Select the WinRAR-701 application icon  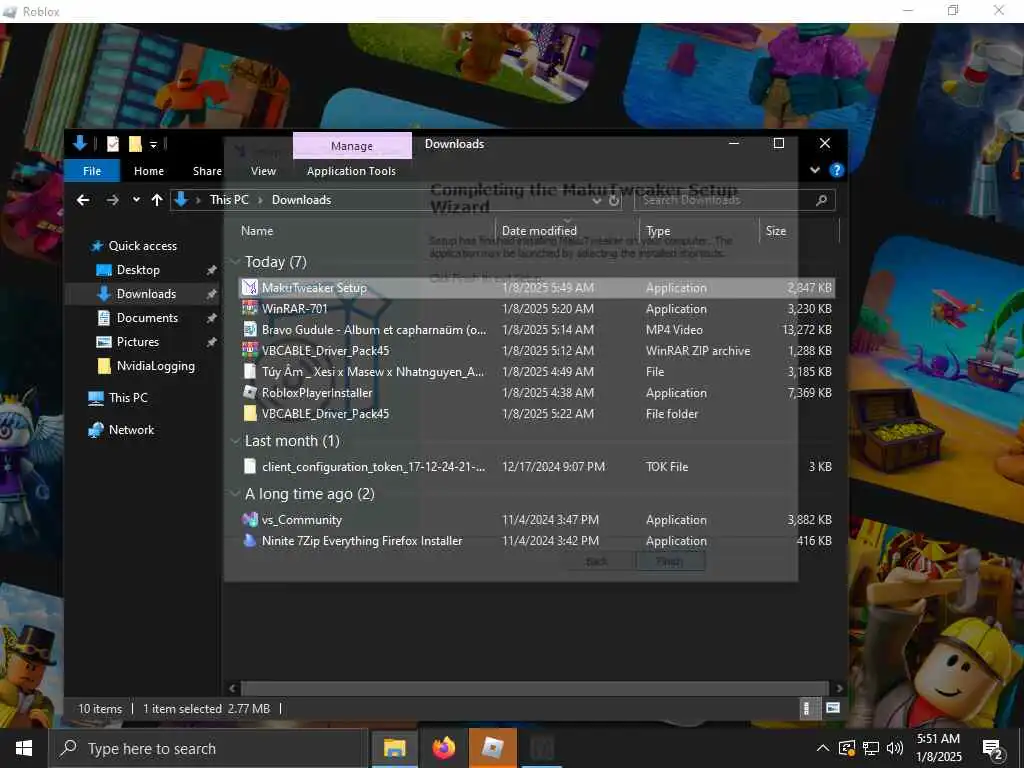tap(249, 308)
